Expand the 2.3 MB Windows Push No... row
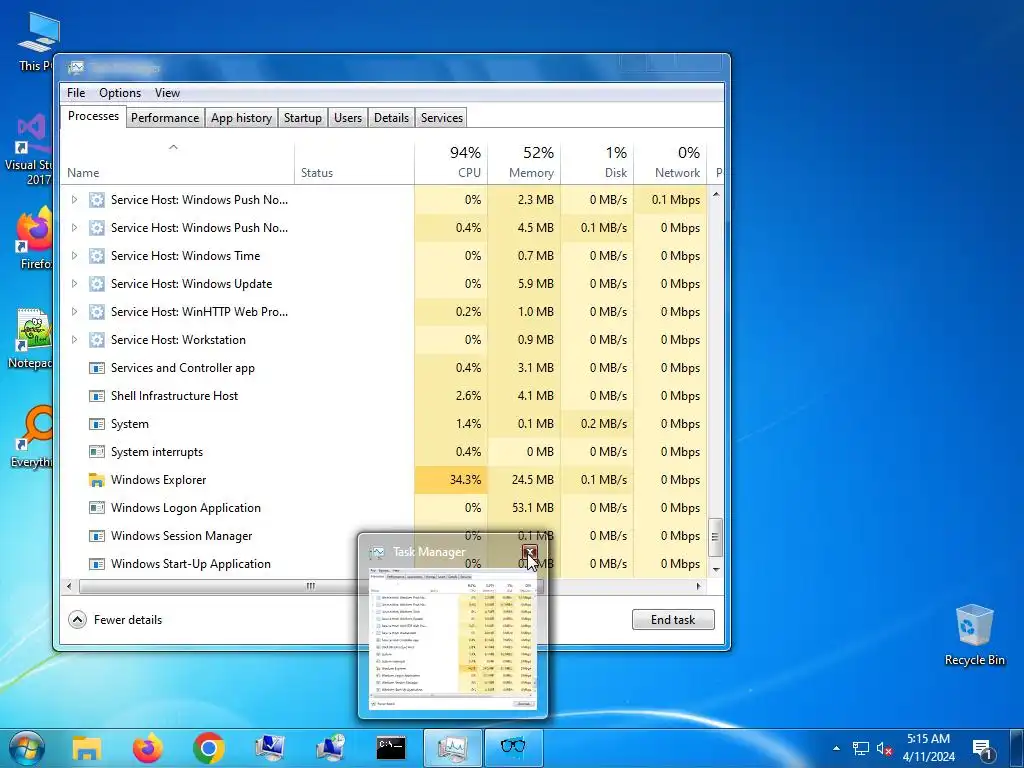1024x768 pixels. pos(74,200)
